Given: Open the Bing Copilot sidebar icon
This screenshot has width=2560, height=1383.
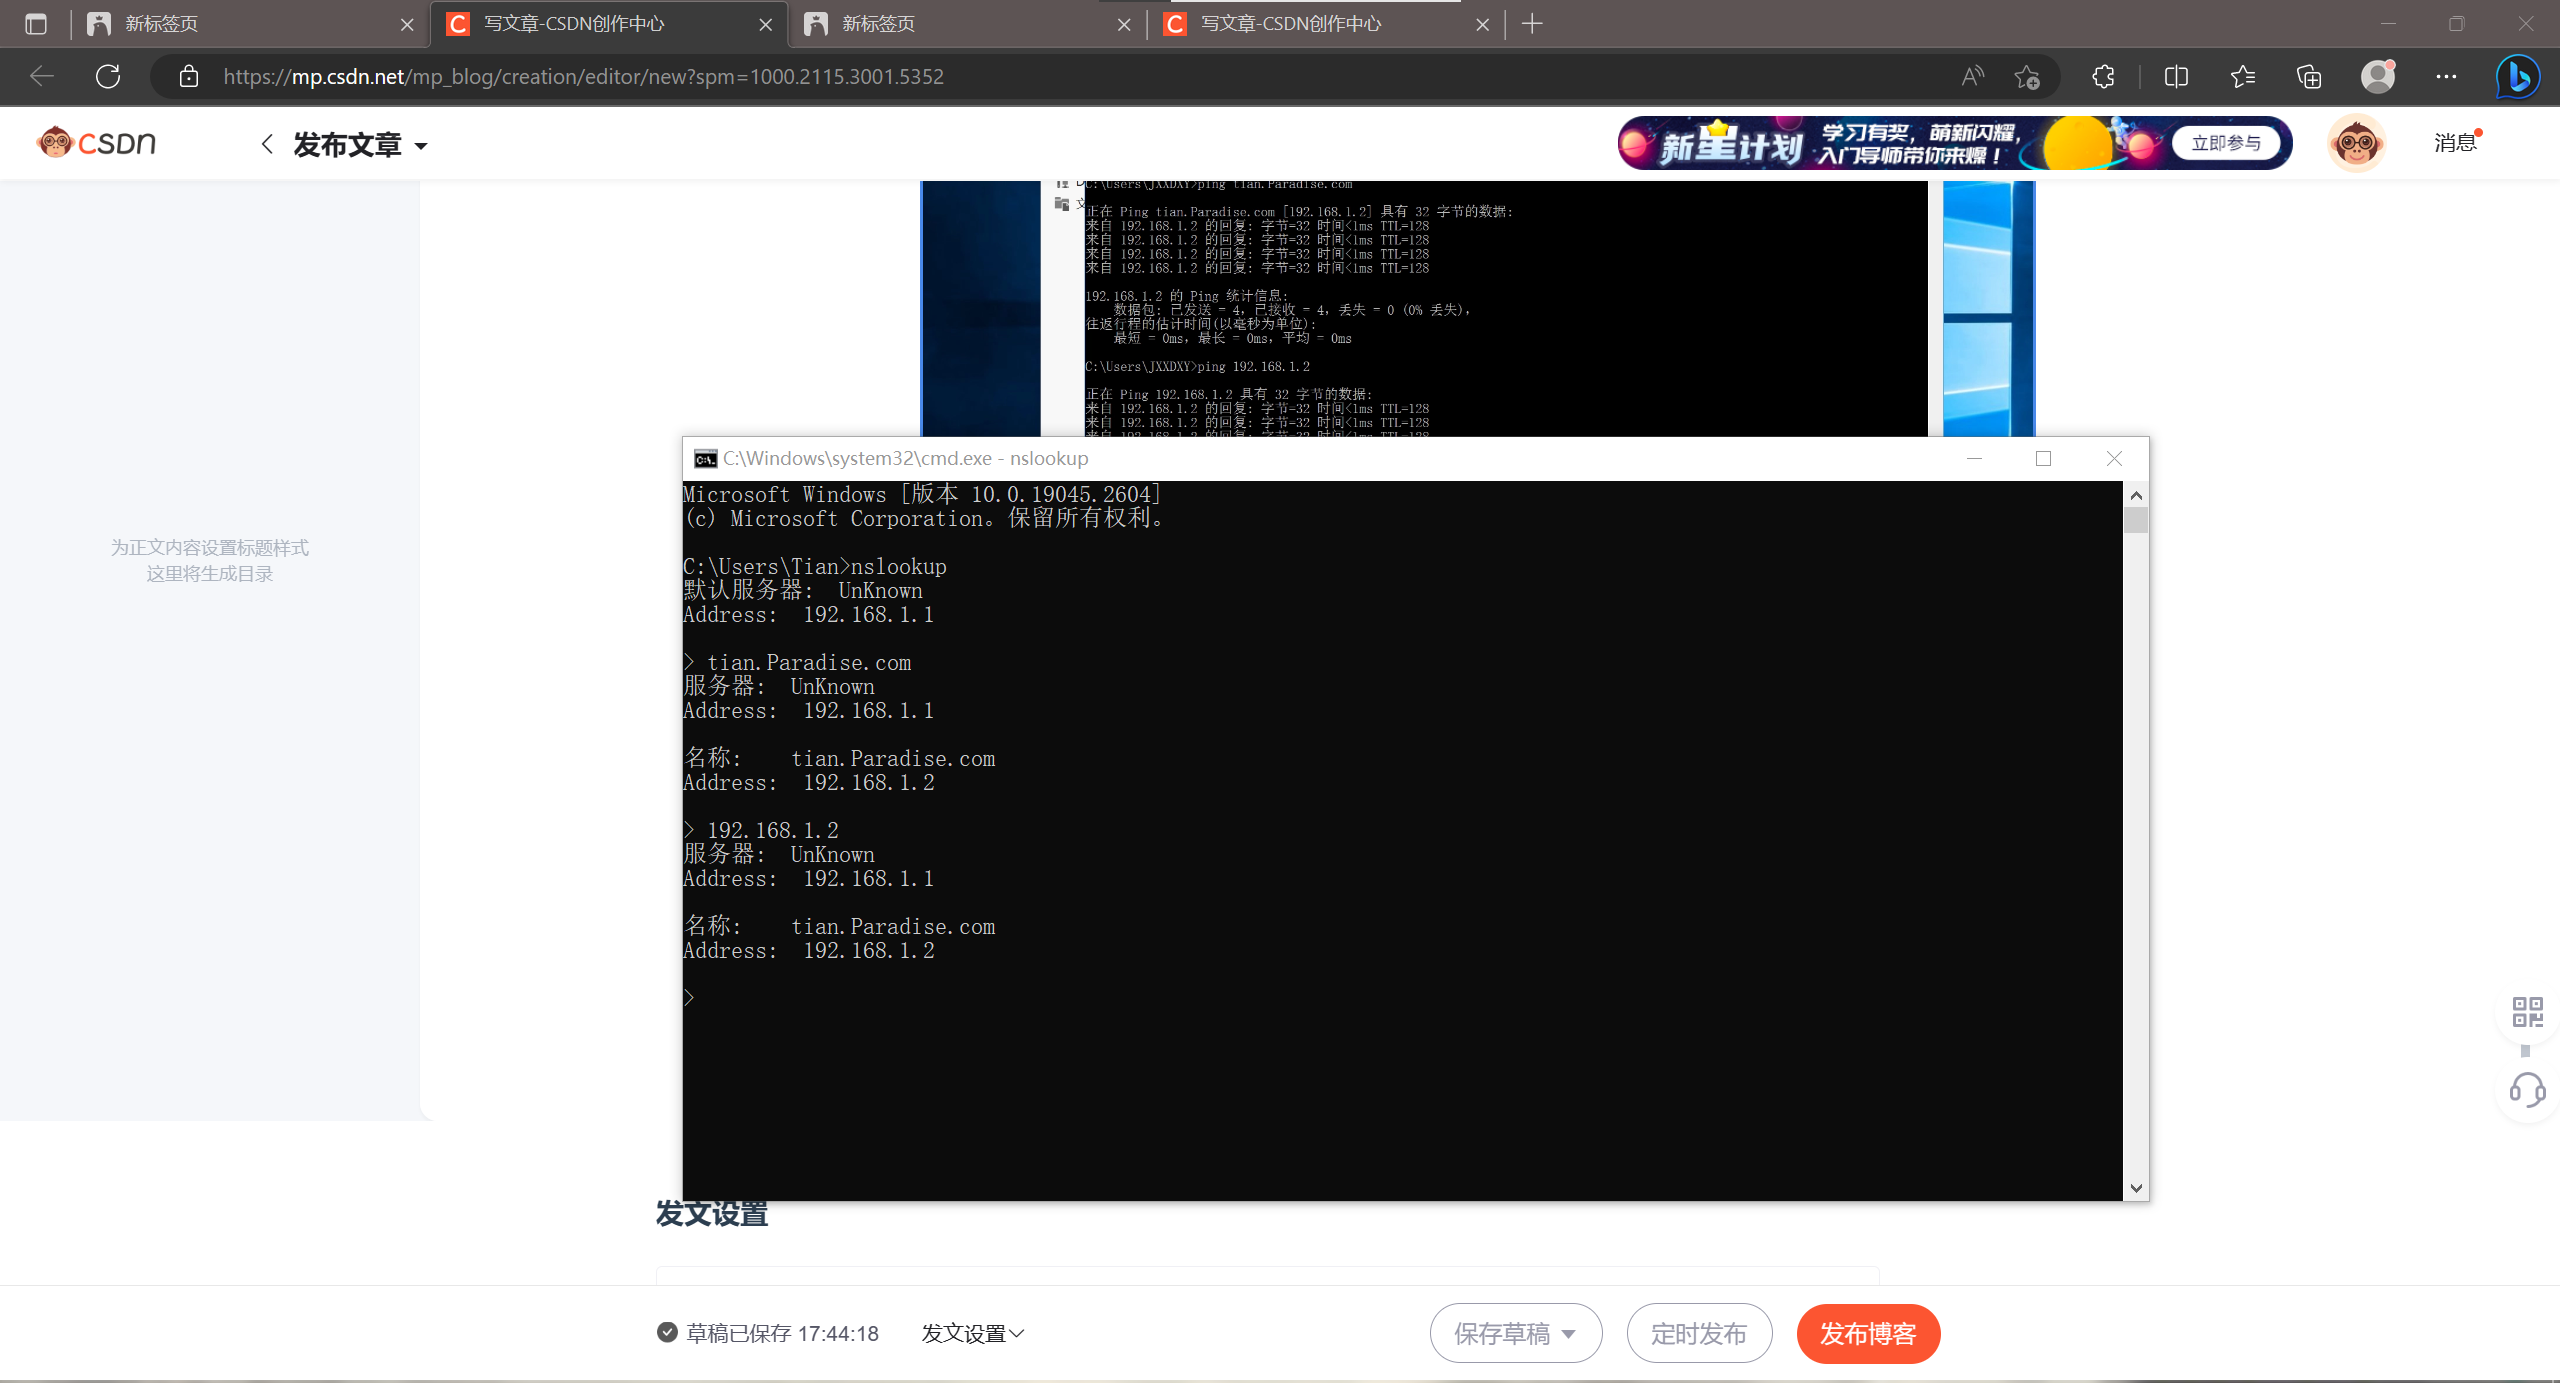Looking at the screenshot, I should pyautogui.click(x=2517, y=76).
